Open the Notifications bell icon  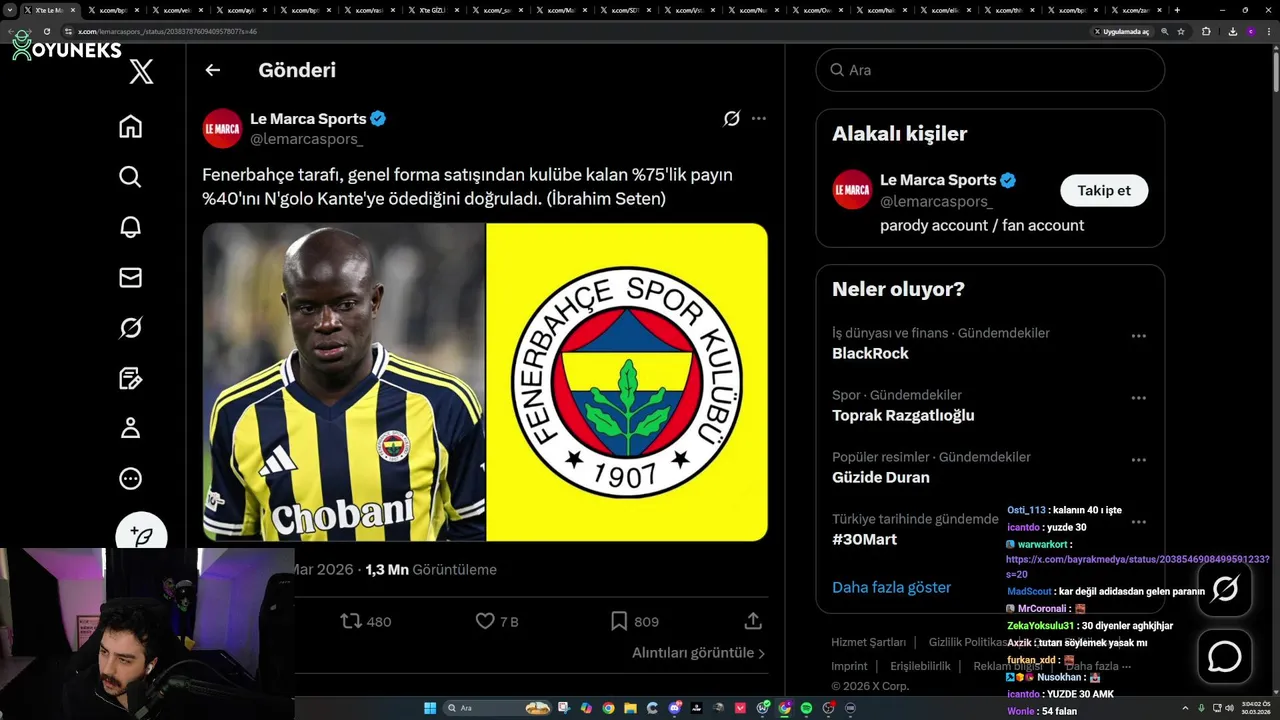tap(130, 227)
